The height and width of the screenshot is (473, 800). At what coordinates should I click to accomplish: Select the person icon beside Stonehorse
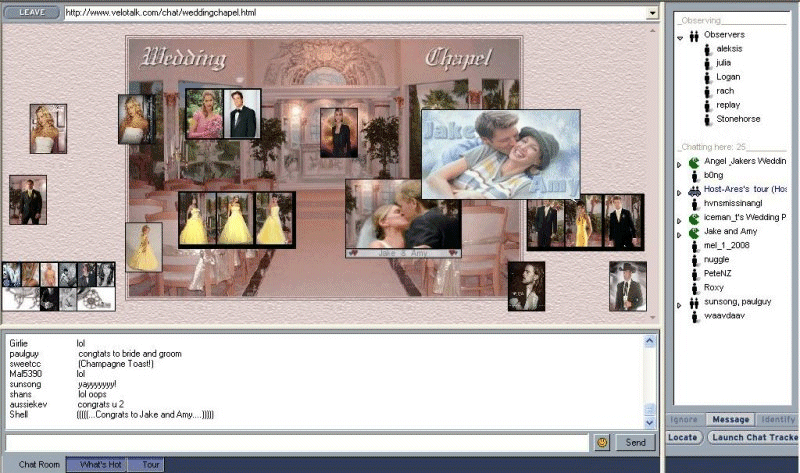click(x=707, y=119)
